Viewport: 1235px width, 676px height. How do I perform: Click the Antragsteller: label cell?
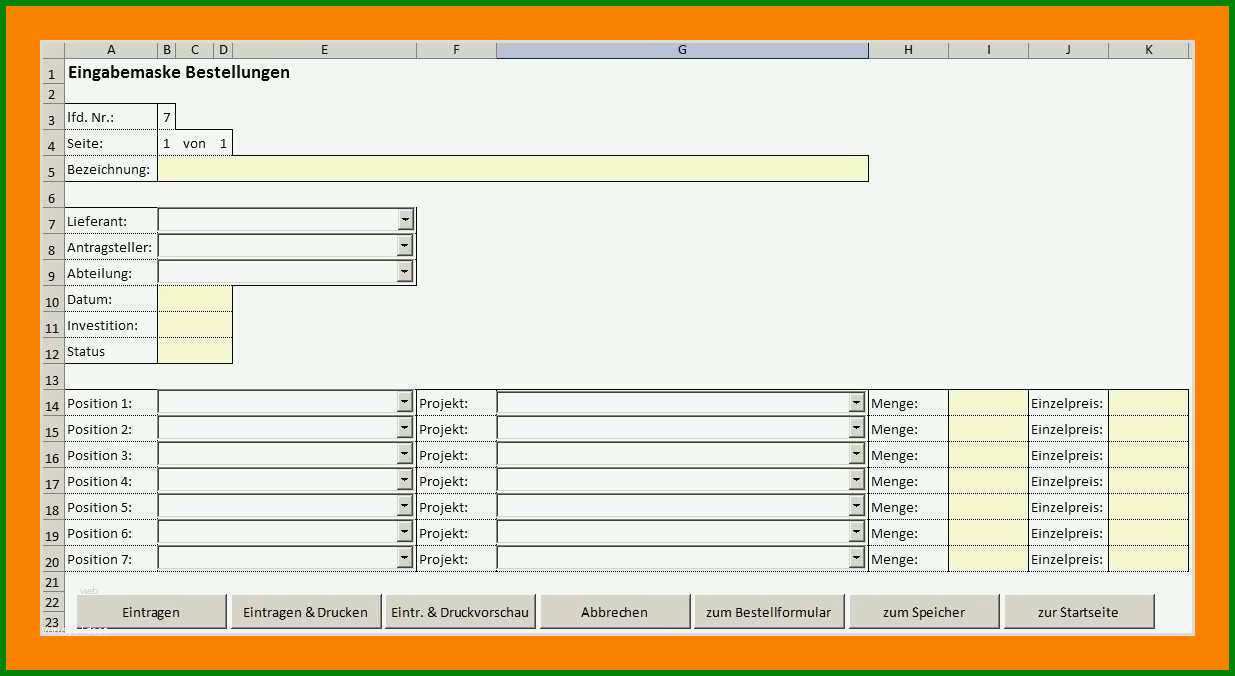coord(111,246)
